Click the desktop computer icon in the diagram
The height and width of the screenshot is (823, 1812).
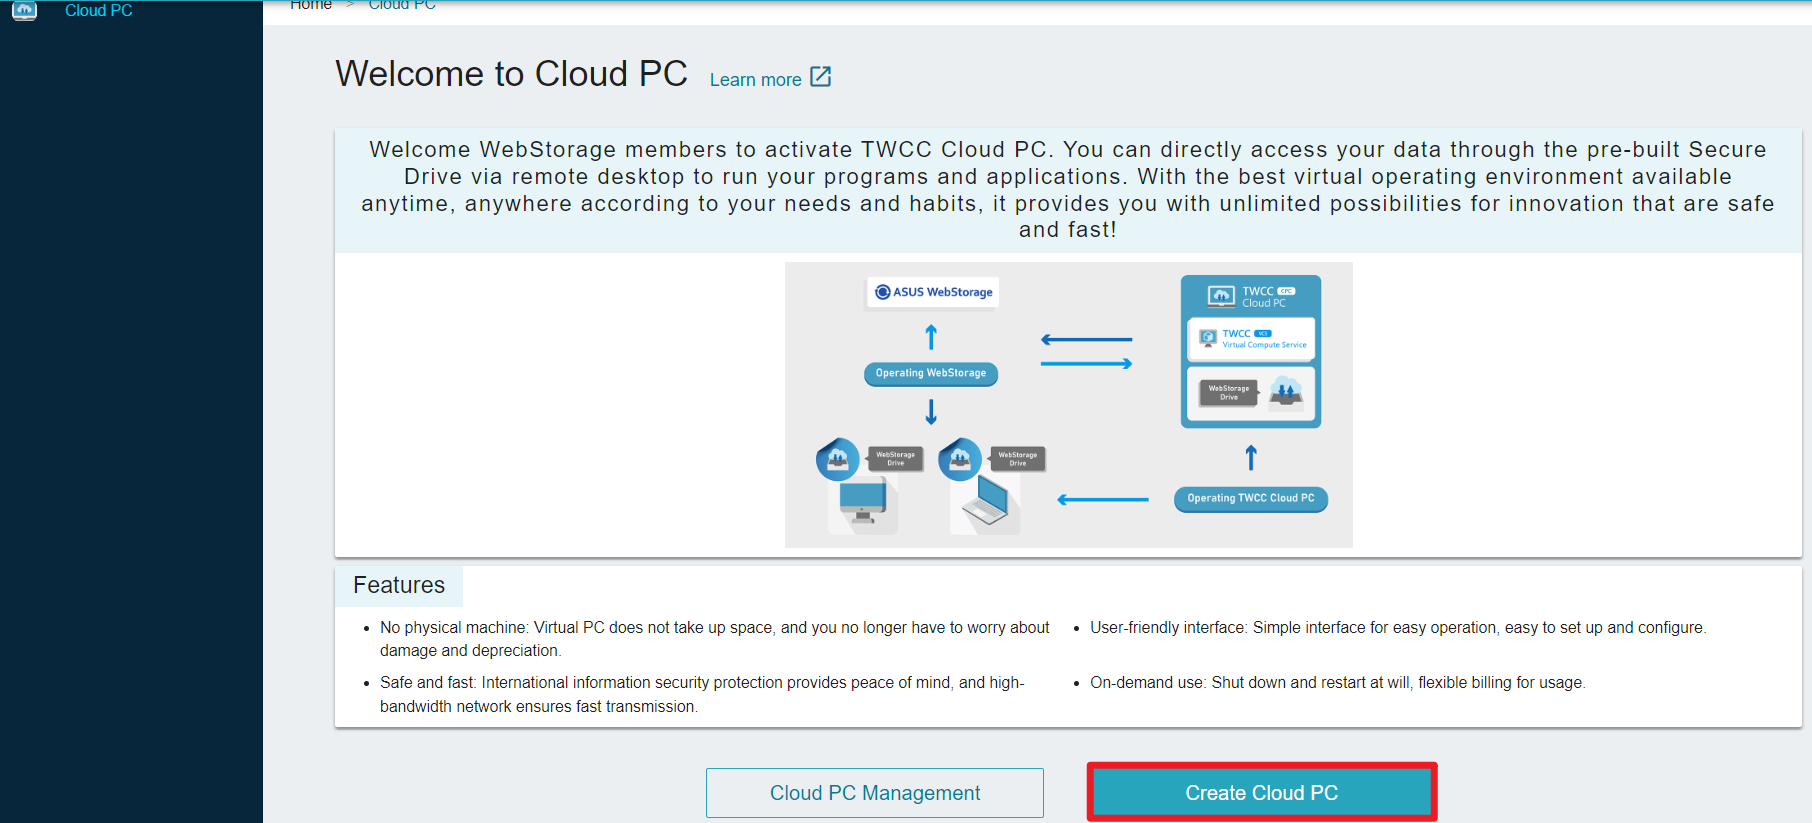(863, 502)
